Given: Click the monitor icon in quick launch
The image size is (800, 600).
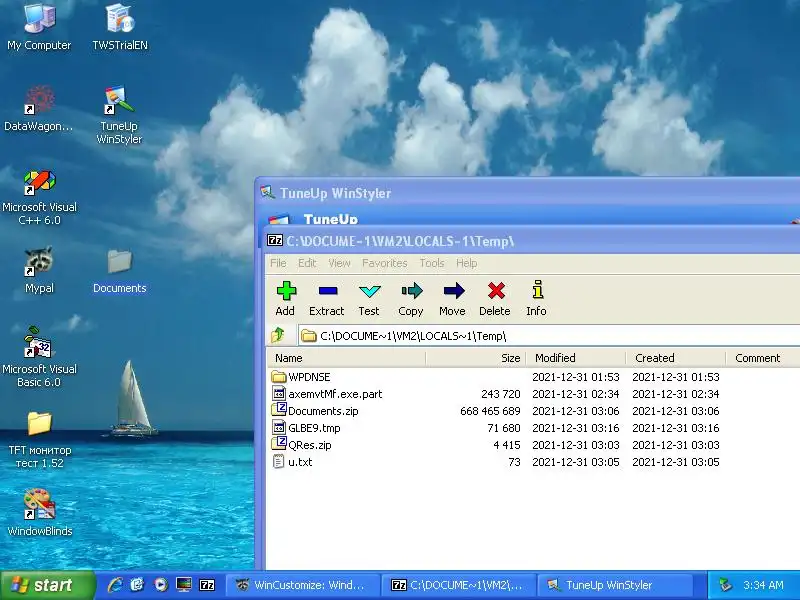Looking at the screenshot, I should [184, 585].
